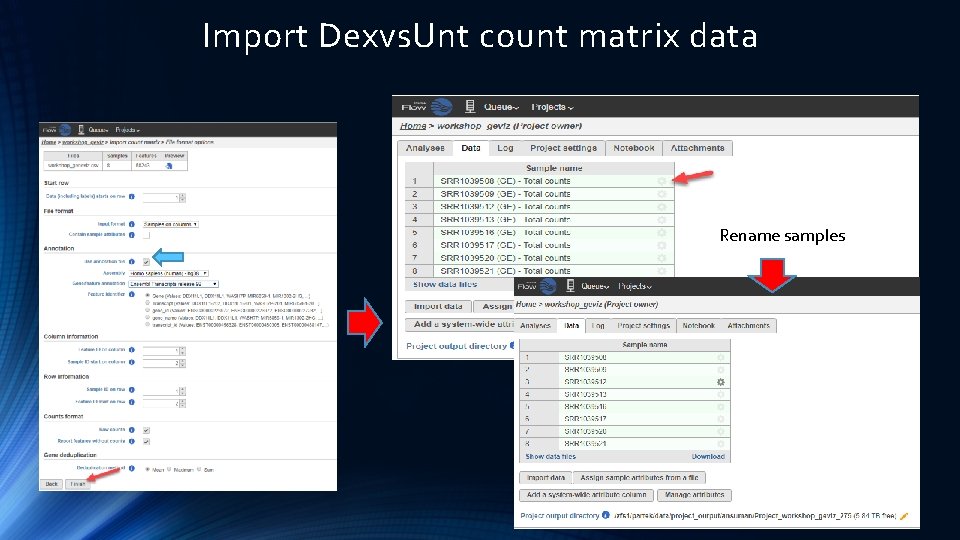Screen dimensions: 960x540
Task: Select the transcript feature identifier radio button
Action: tap(148, 303)
